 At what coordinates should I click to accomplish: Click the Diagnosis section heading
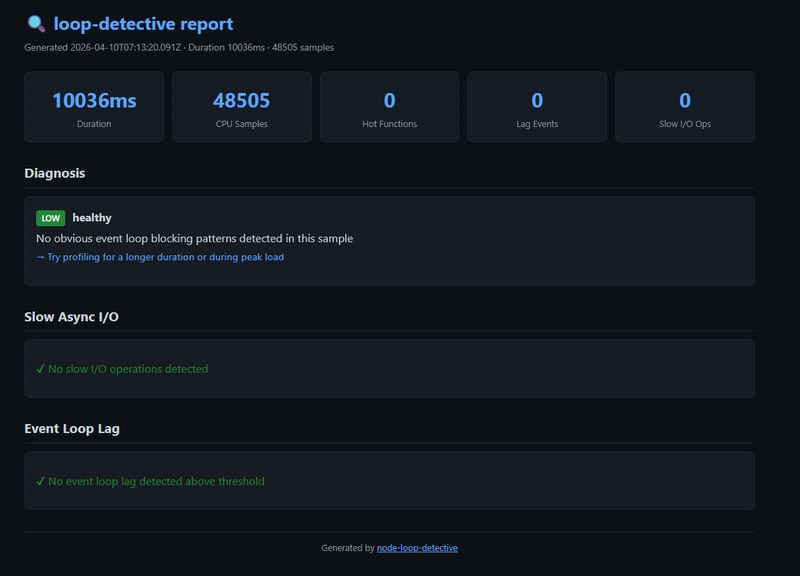(x=55, y=173)
